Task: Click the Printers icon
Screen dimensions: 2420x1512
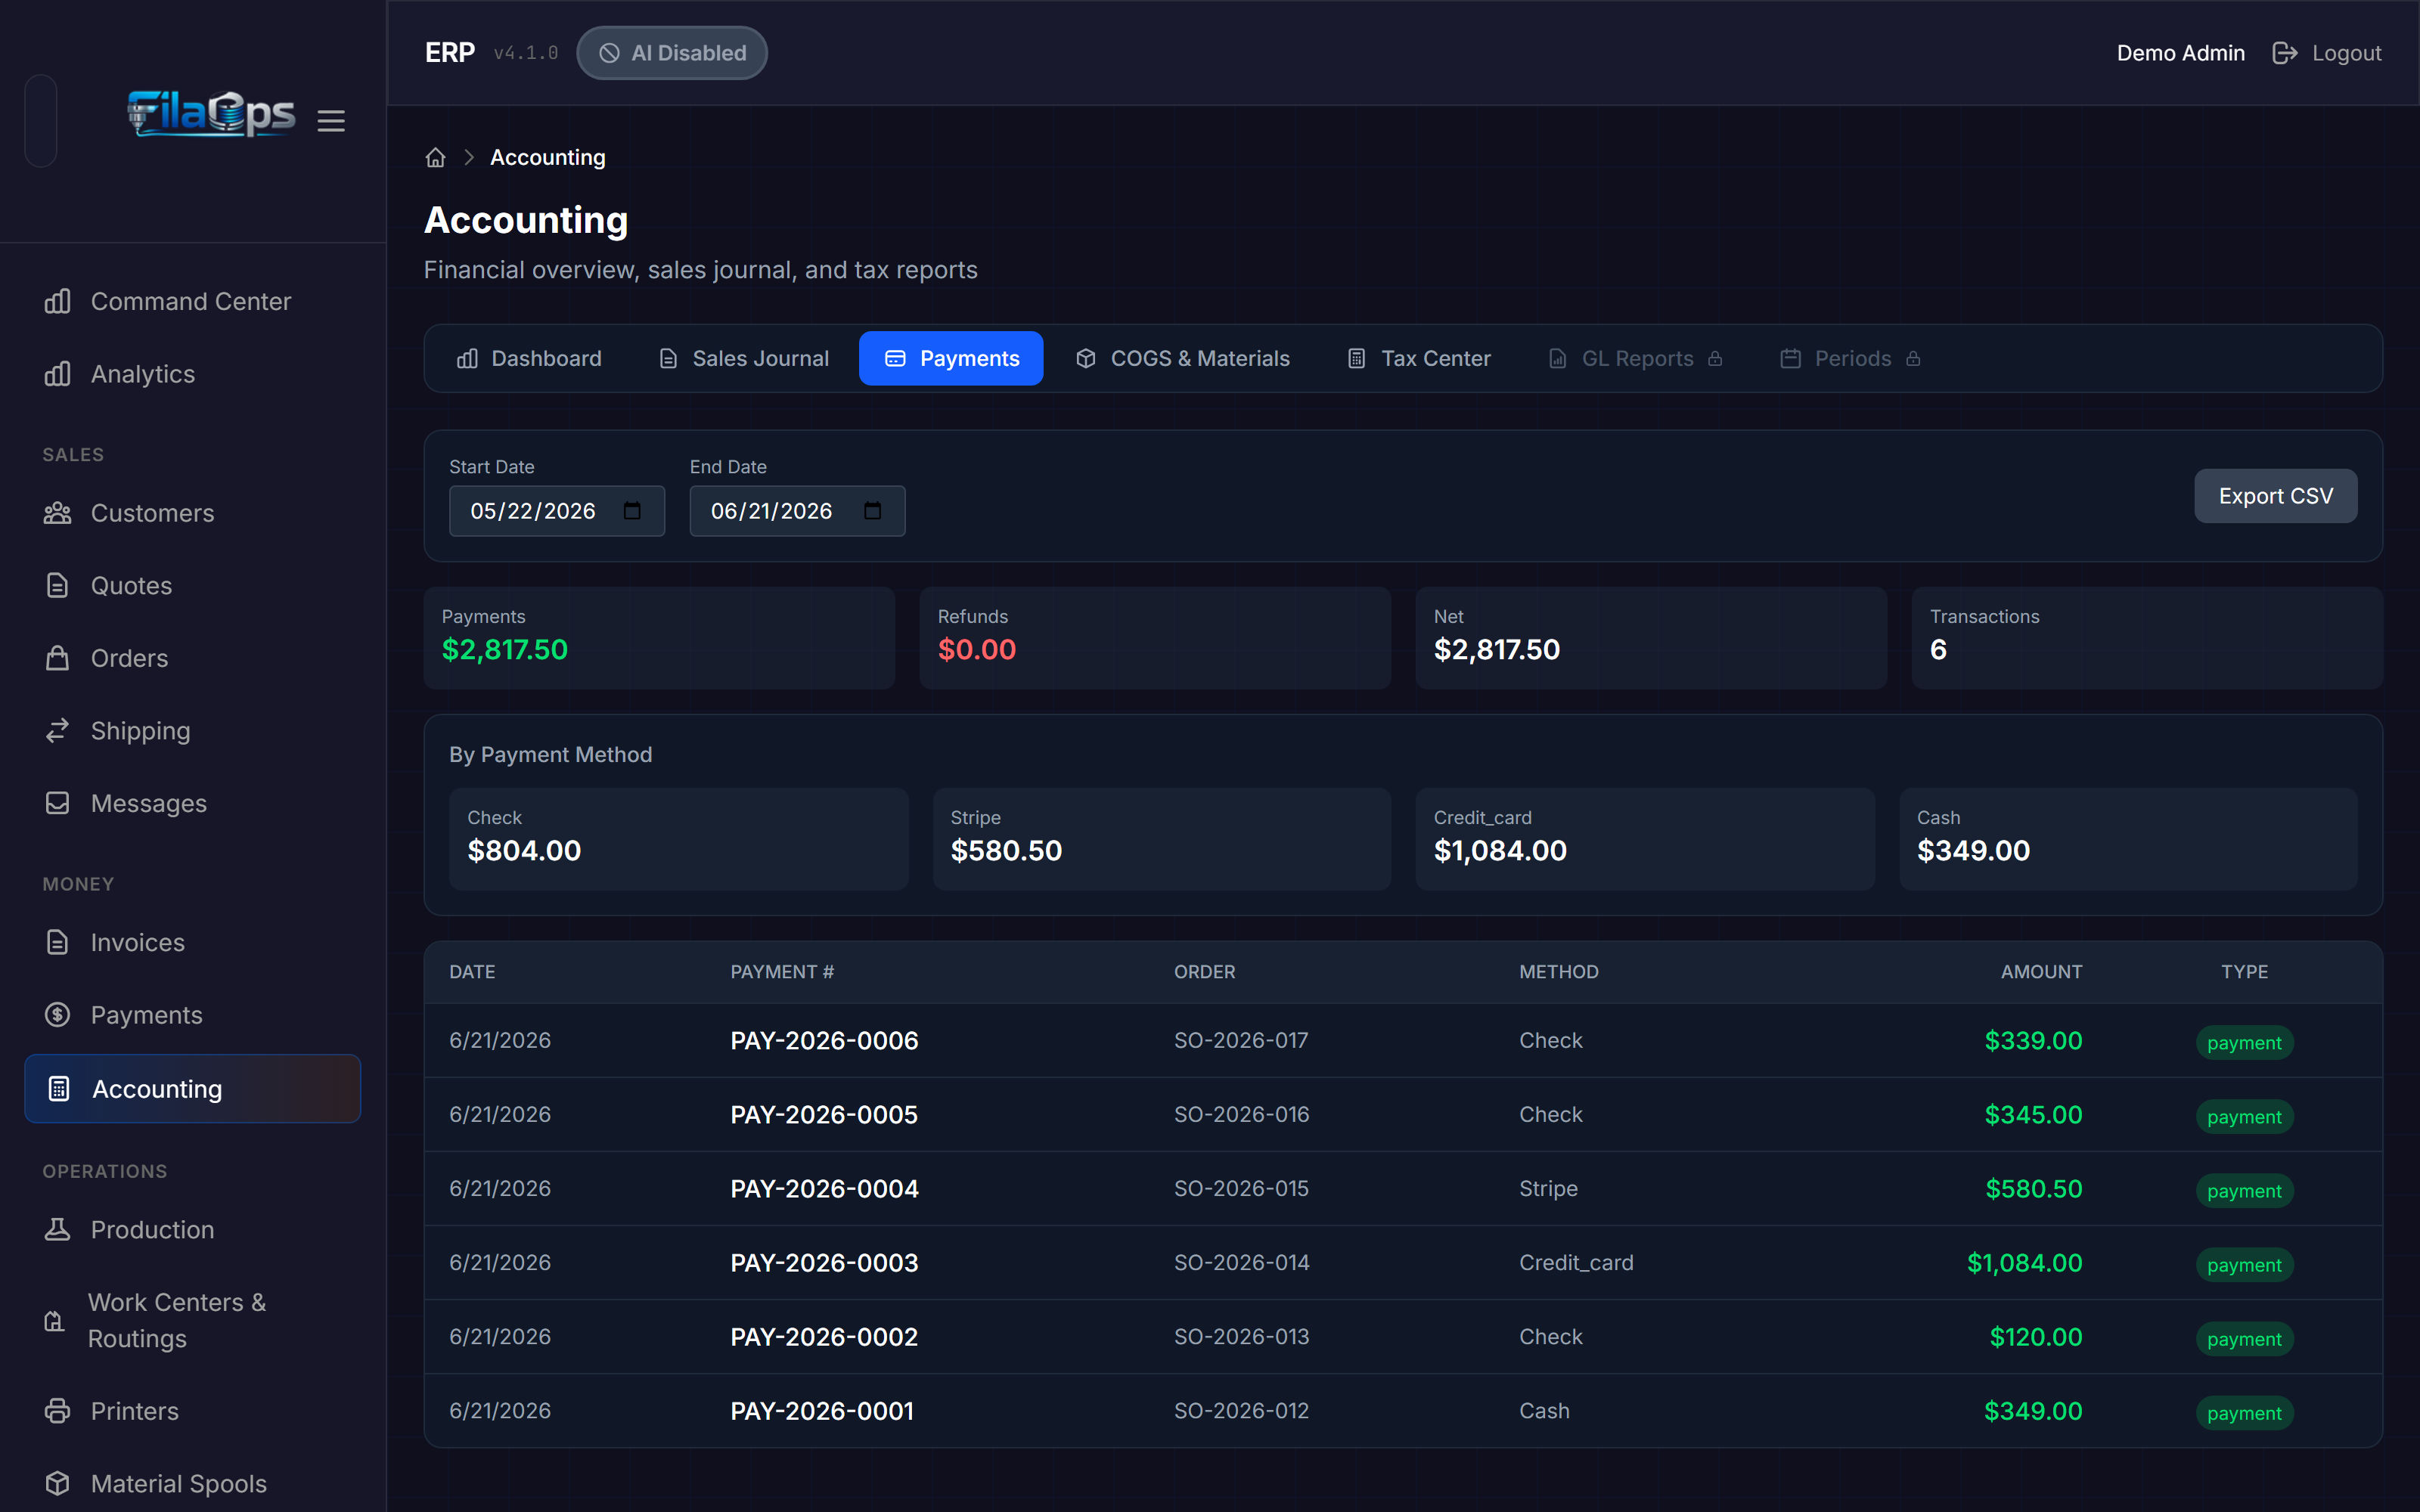Action: pos(58,1411)
